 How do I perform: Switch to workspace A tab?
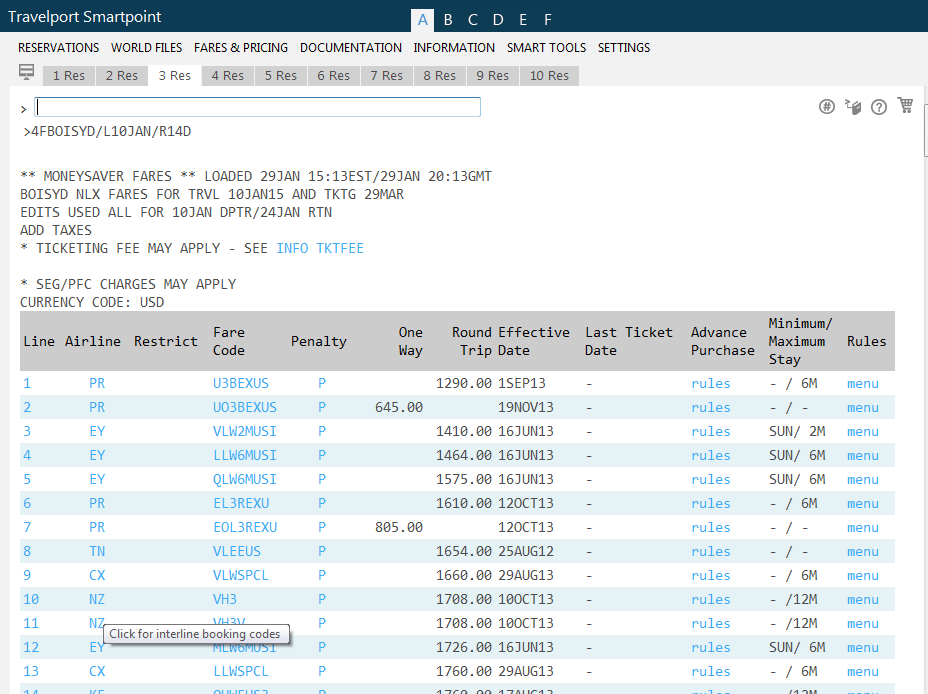423,20
